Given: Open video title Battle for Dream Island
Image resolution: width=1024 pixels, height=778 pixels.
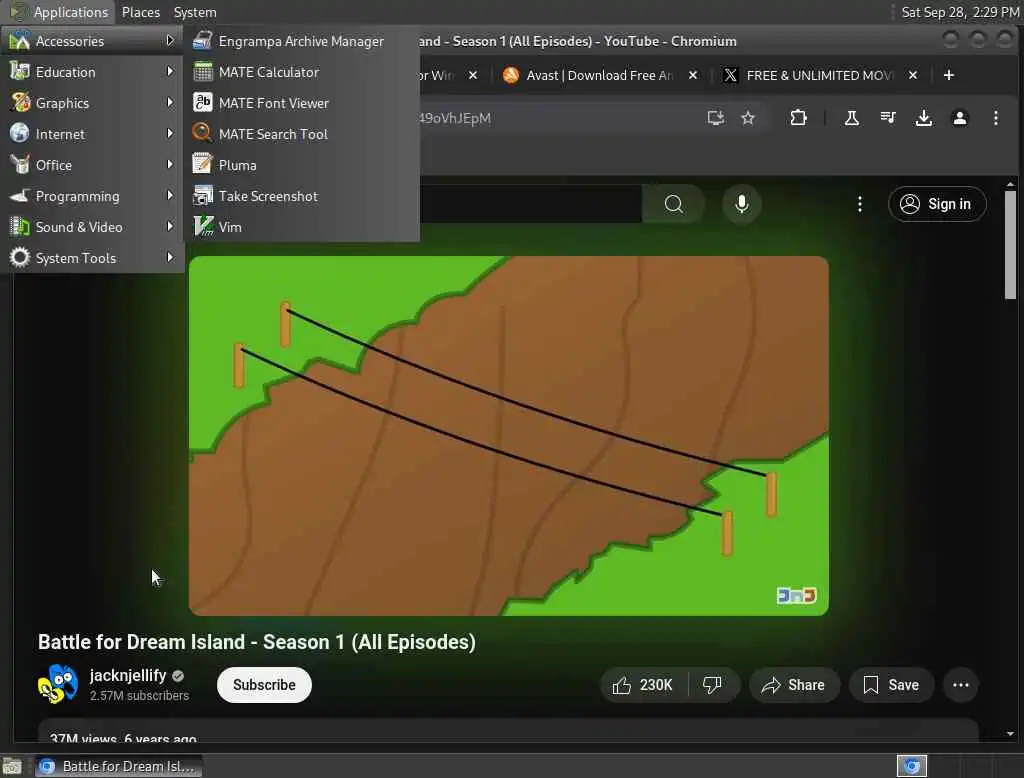Looking at the screenshot, I should tap(257, 641).
